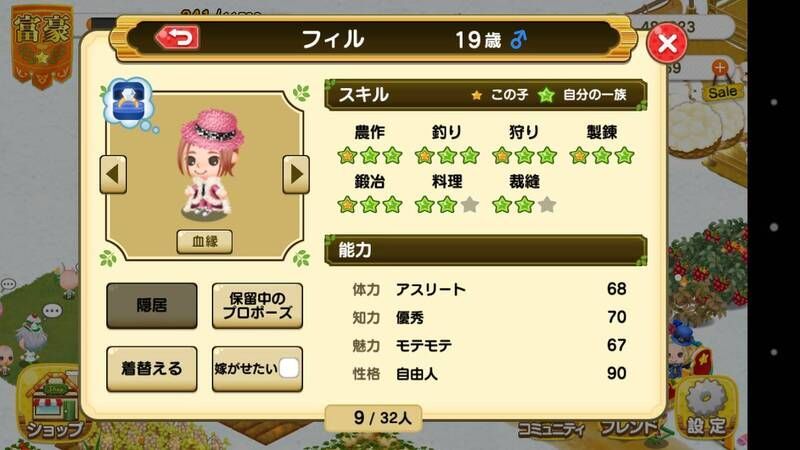800x450 pixels.
Task: Tap the red back arrow button
Action: [x=177, y=38]
